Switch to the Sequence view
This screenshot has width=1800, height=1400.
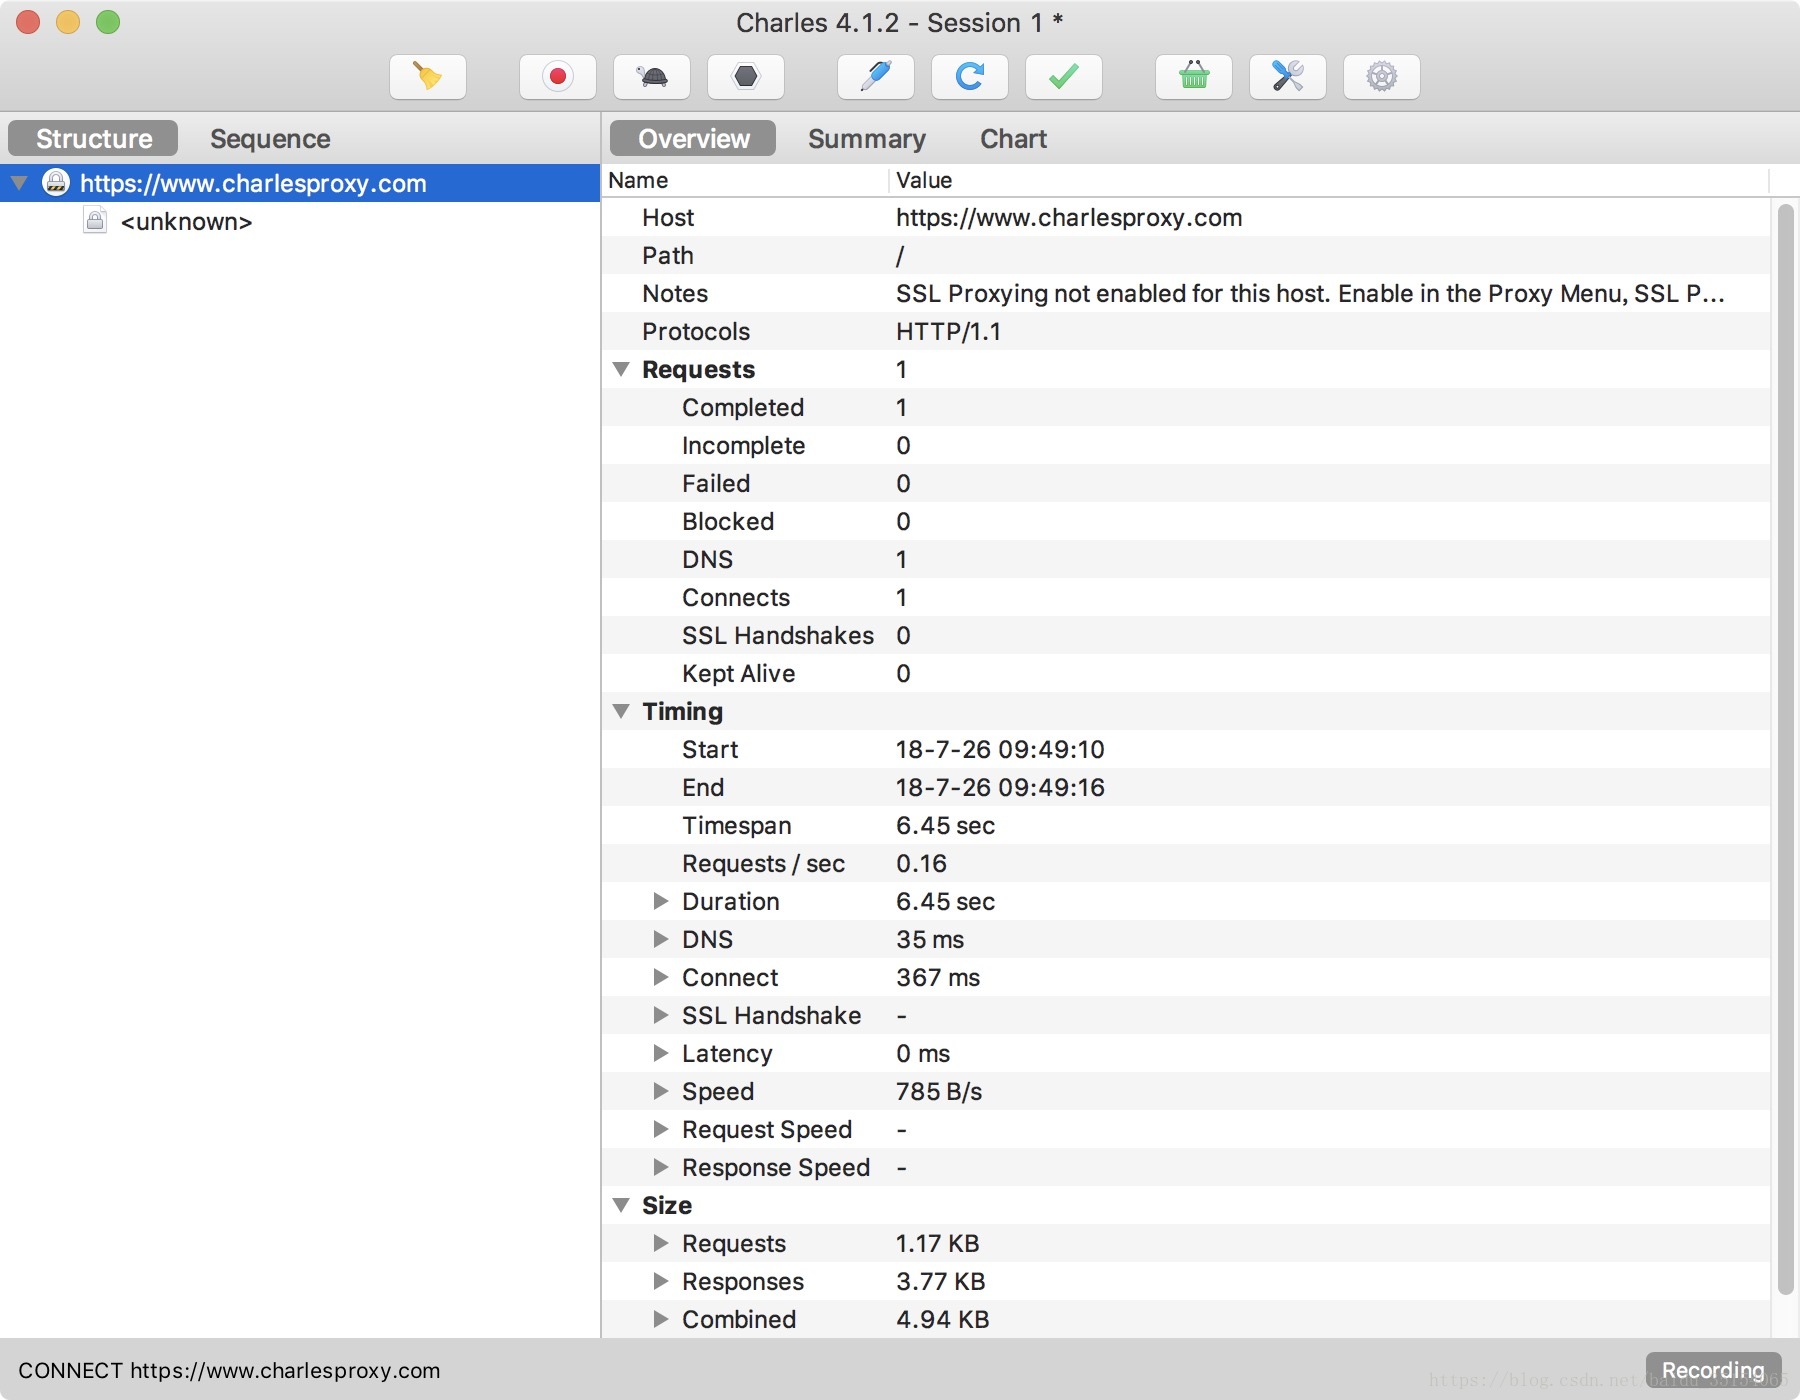pyautogui.click(x=270, y=138)
